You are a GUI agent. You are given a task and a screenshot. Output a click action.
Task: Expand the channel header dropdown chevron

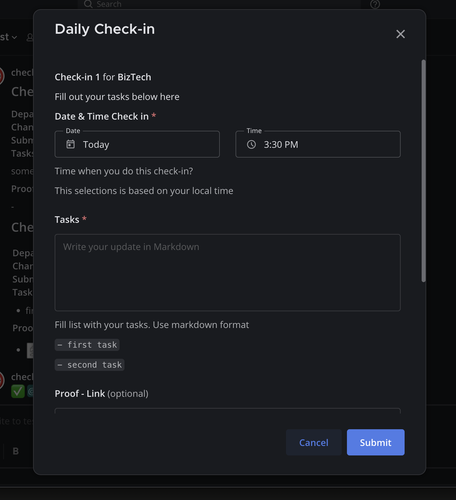click(x=14, y=37)
